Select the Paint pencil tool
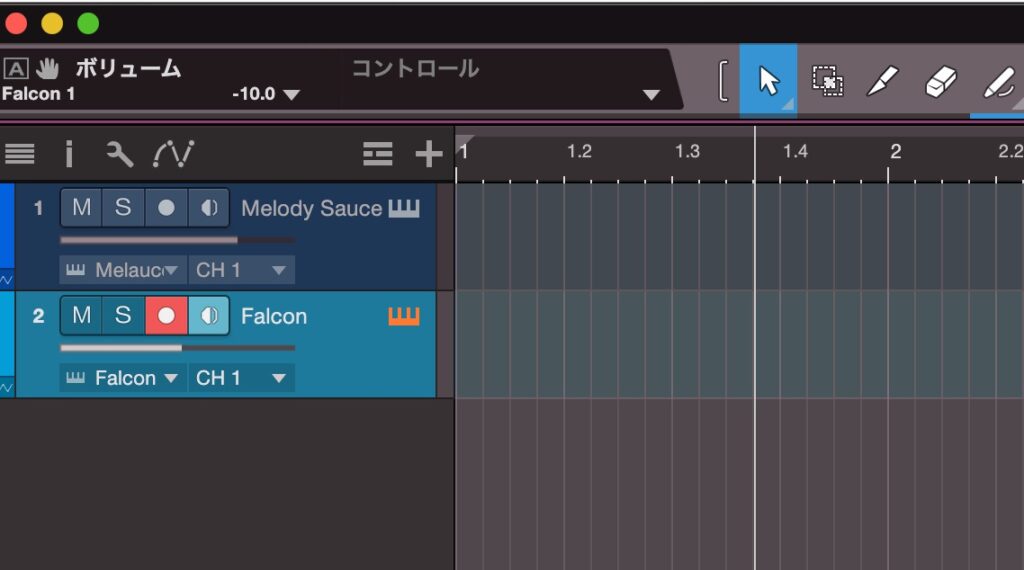Image resolution: width=1024 pixels, height=570 pixels. tap(997, 80)
